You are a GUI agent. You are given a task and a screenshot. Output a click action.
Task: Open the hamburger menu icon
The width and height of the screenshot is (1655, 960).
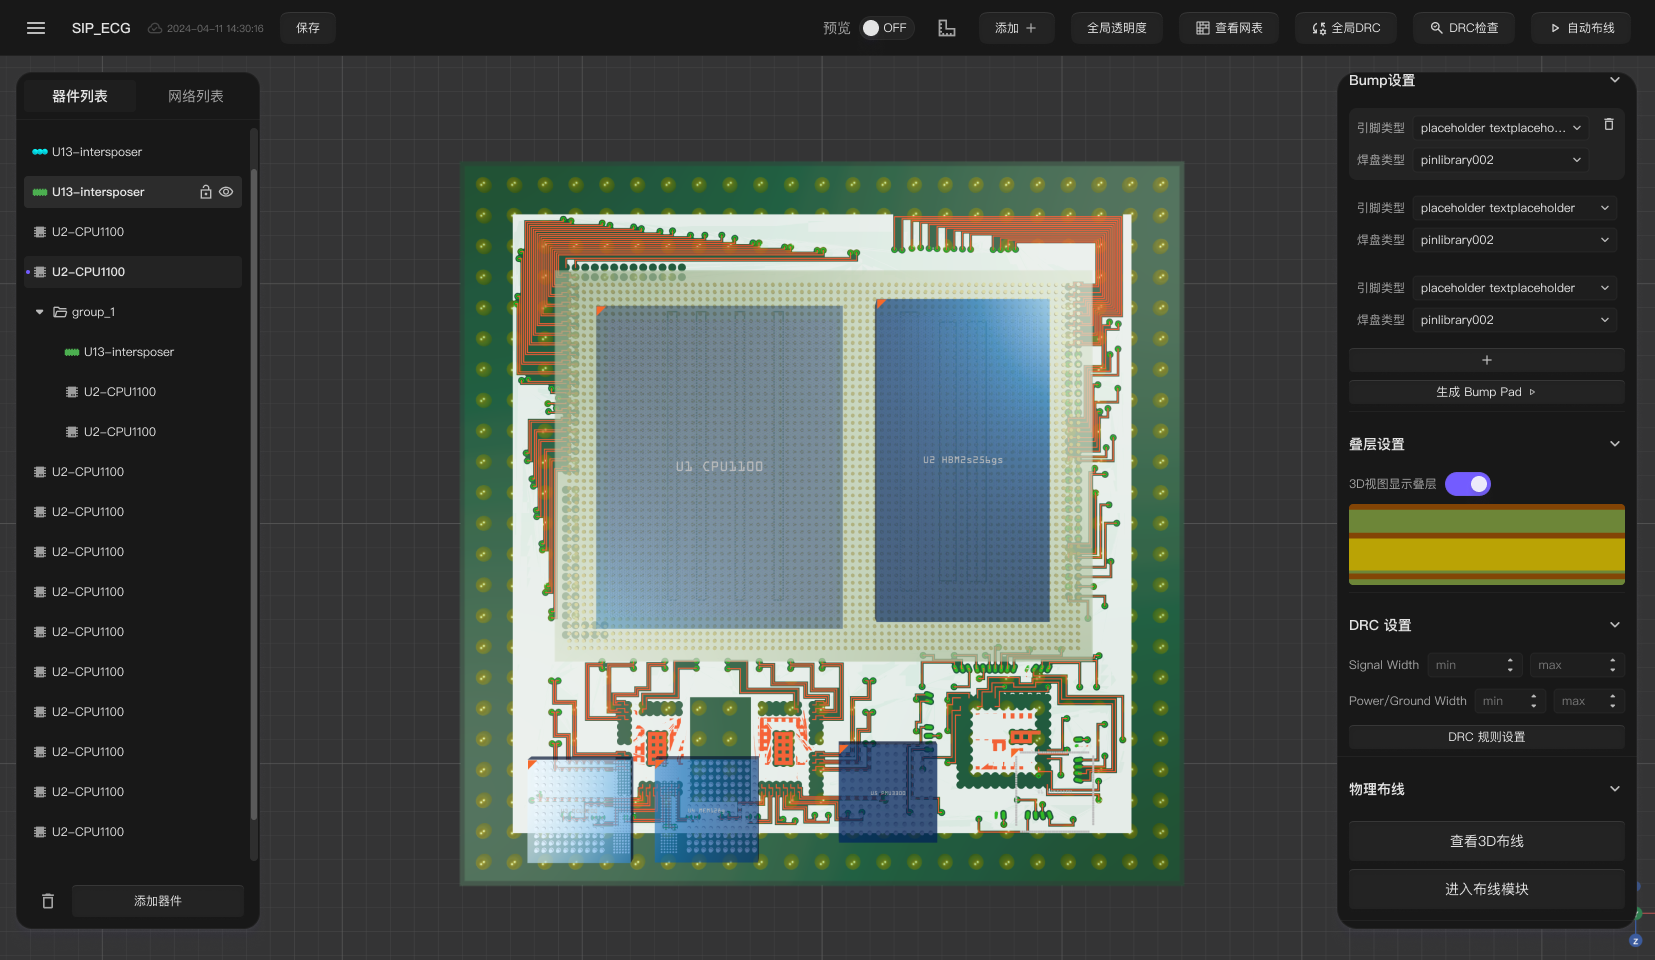coord(36,28)
